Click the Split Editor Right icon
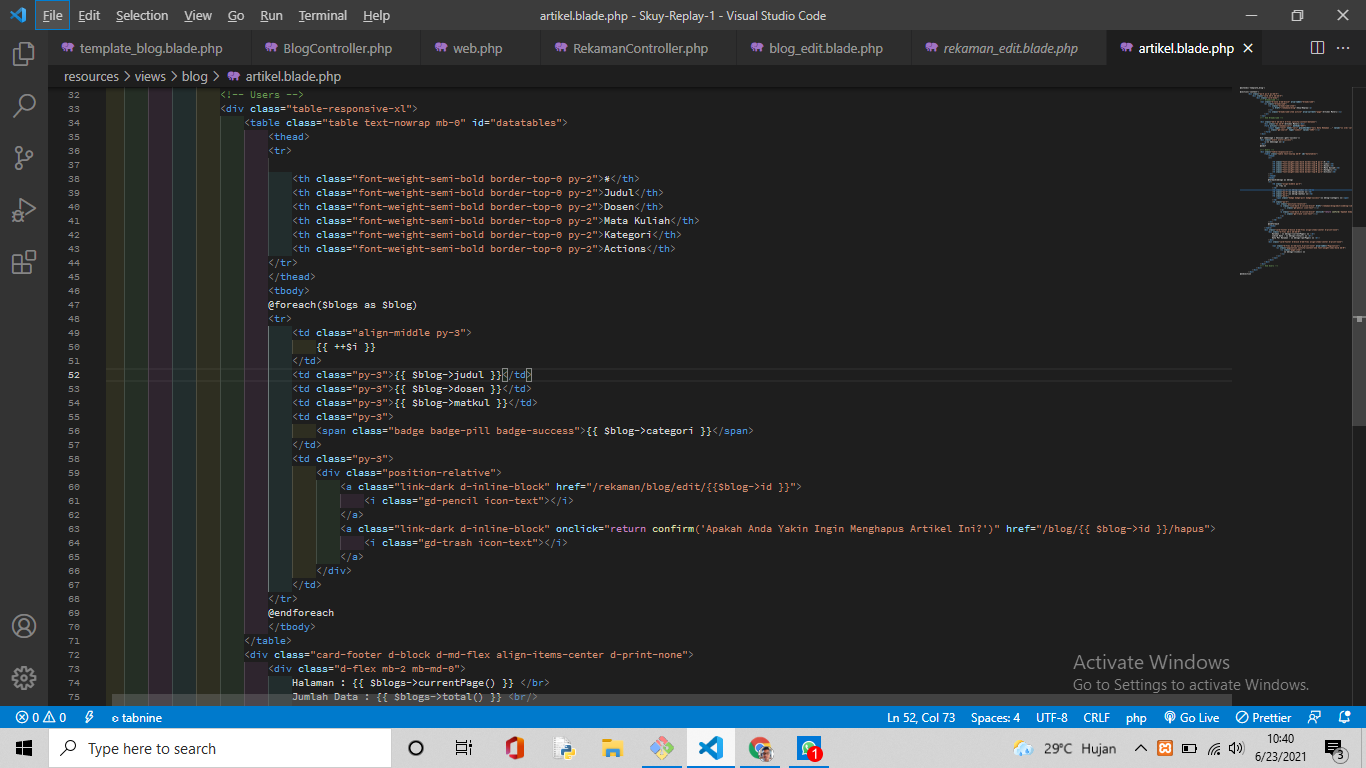 click(1317, 48)
